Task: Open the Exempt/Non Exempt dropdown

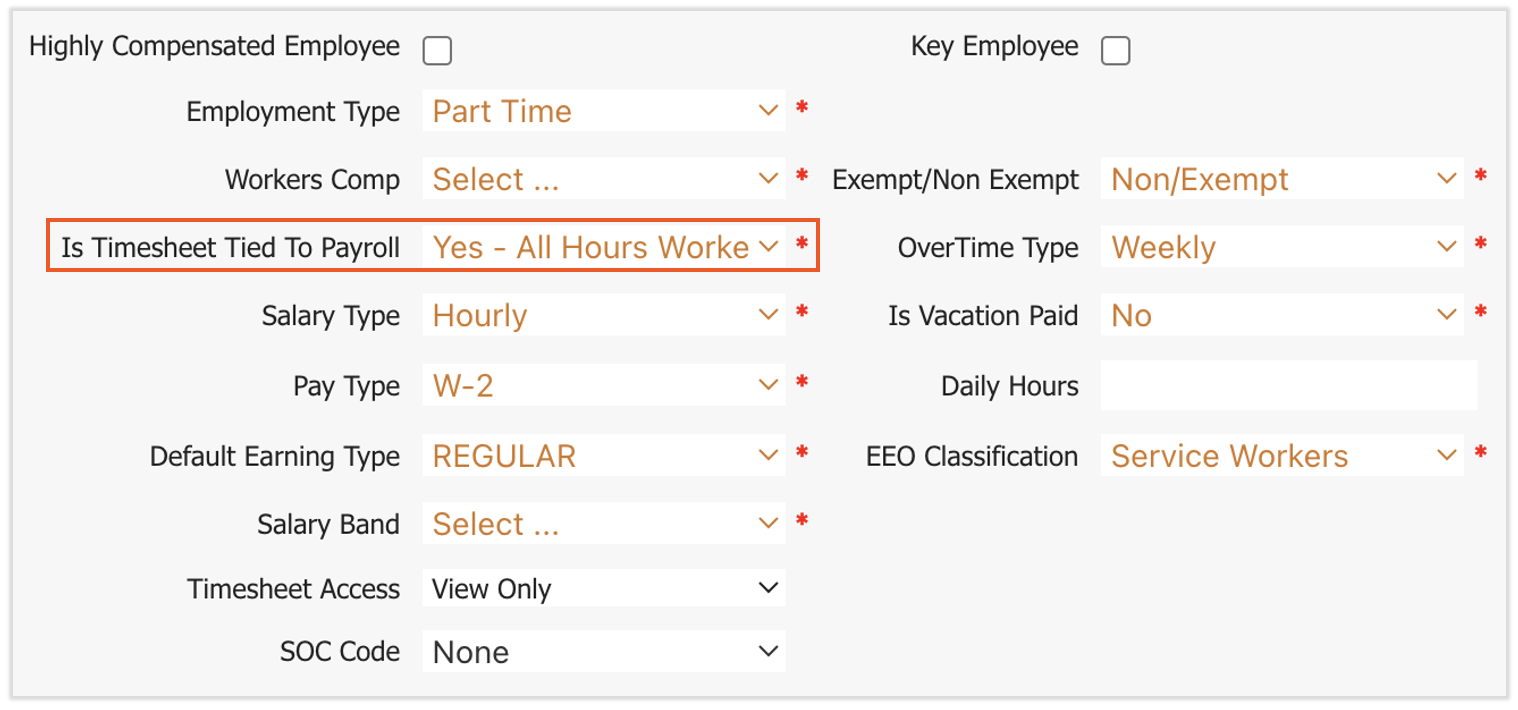Action: coord(1282,179)
